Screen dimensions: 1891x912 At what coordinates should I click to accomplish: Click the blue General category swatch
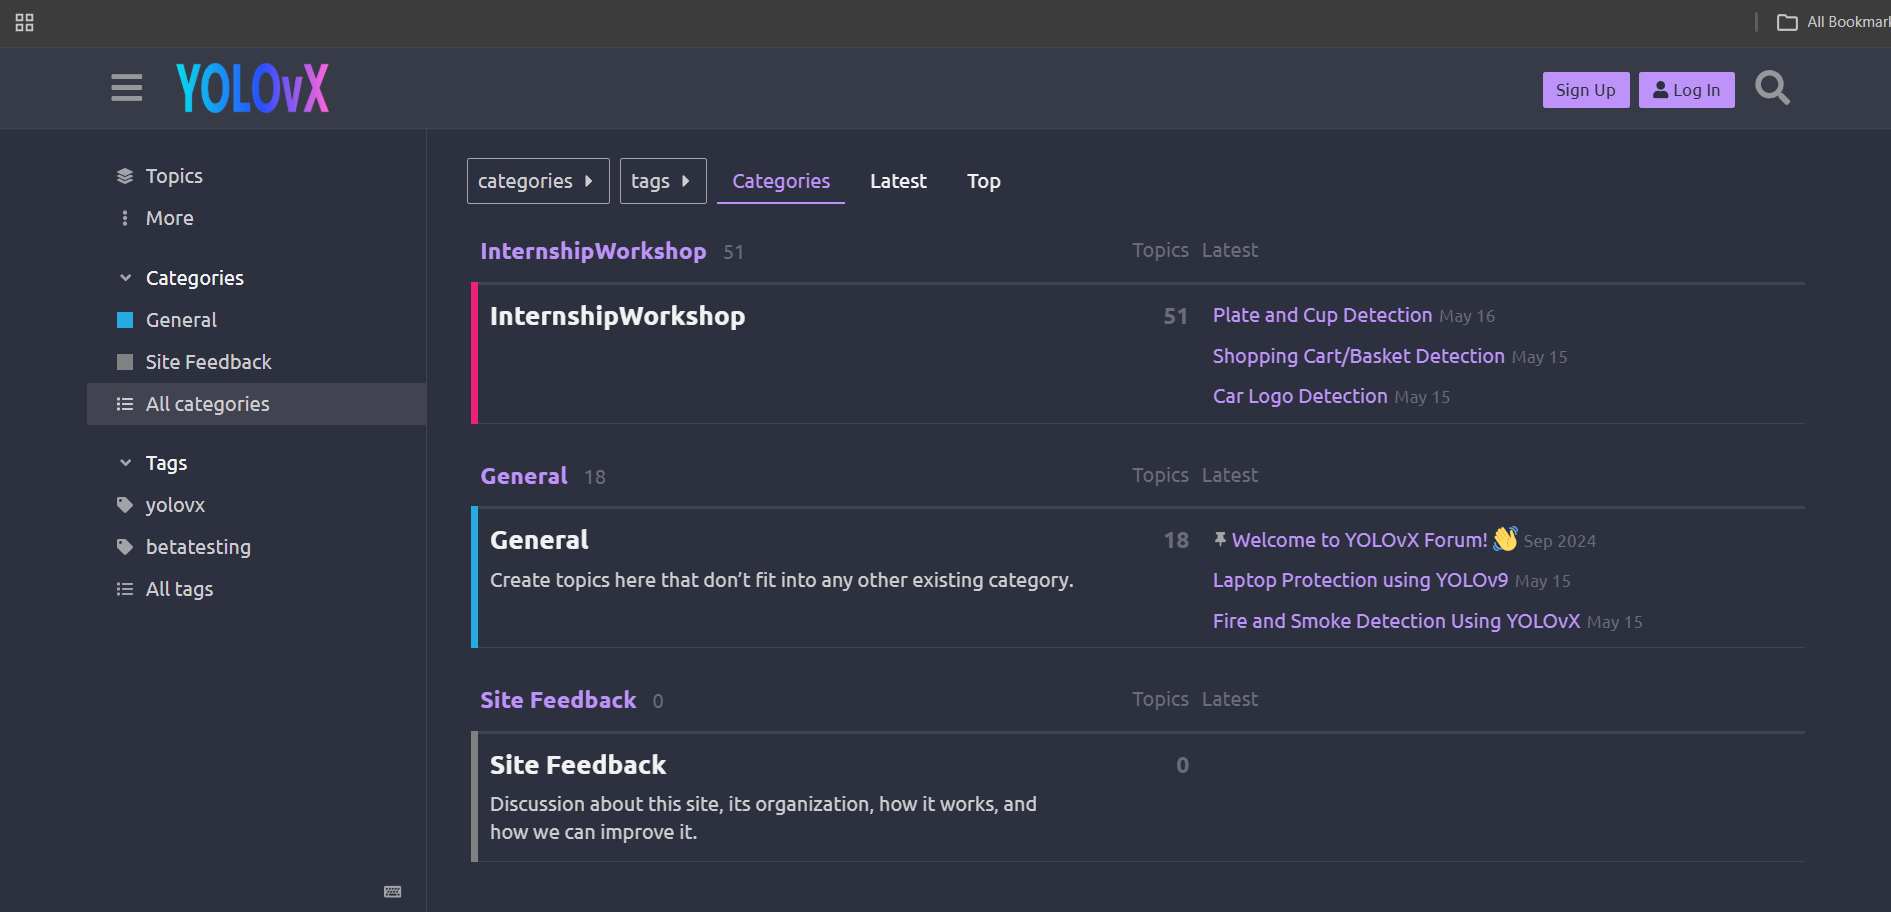[x=125, y=320]
